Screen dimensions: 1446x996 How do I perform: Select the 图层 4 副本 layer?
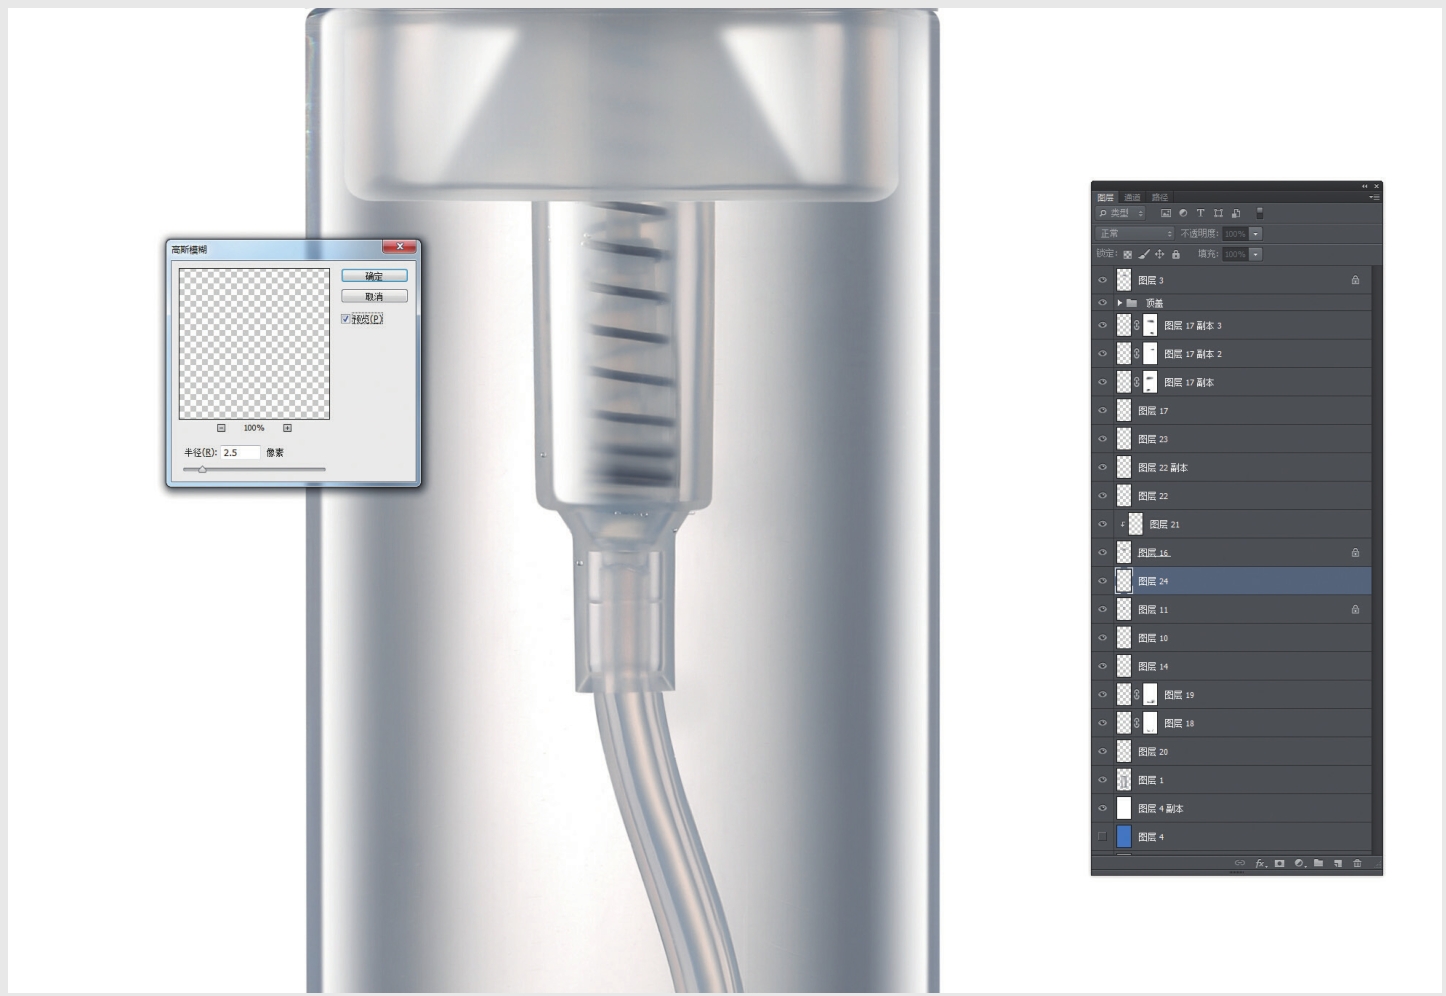[1233, 808]
